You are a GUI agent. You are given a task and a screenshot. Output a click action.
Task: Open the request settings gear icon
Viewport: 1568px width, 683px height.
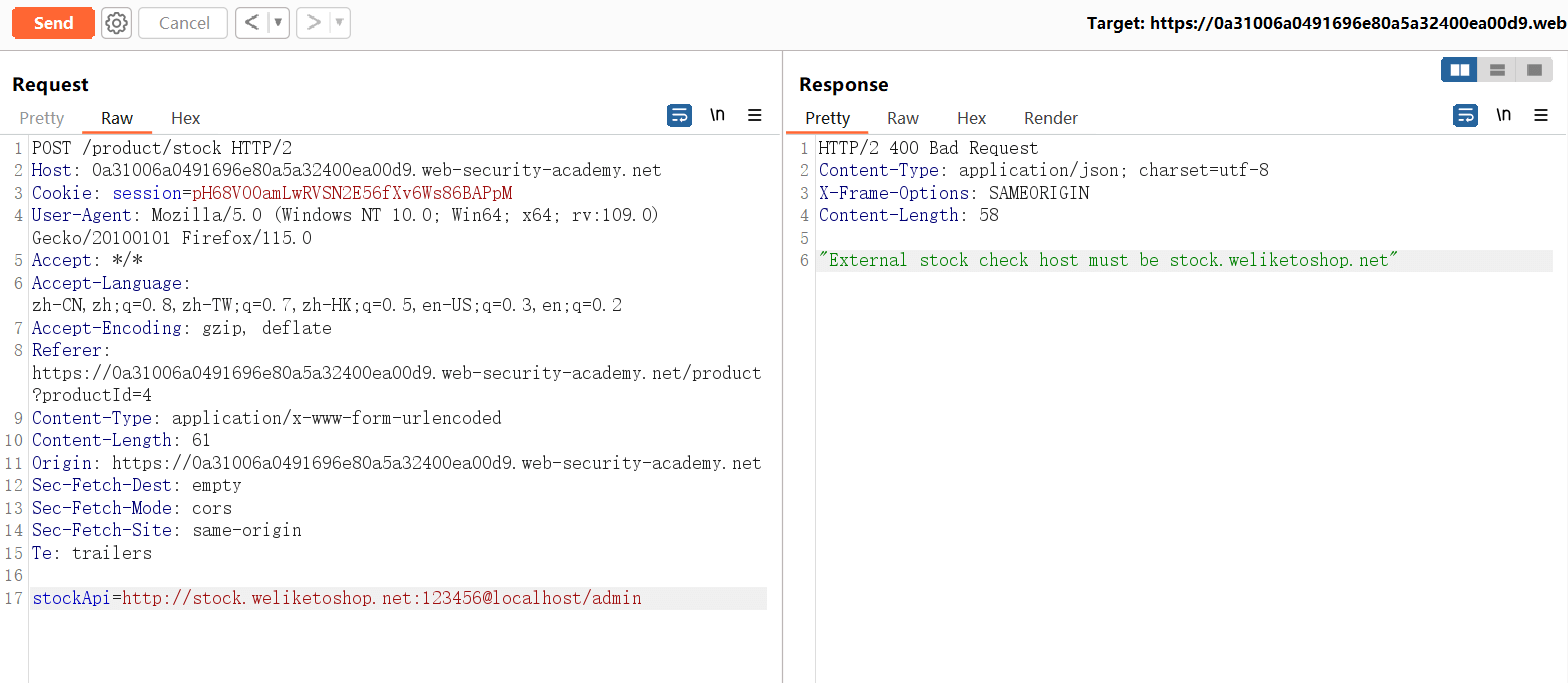pyautogui.click(x=117, y=23)
